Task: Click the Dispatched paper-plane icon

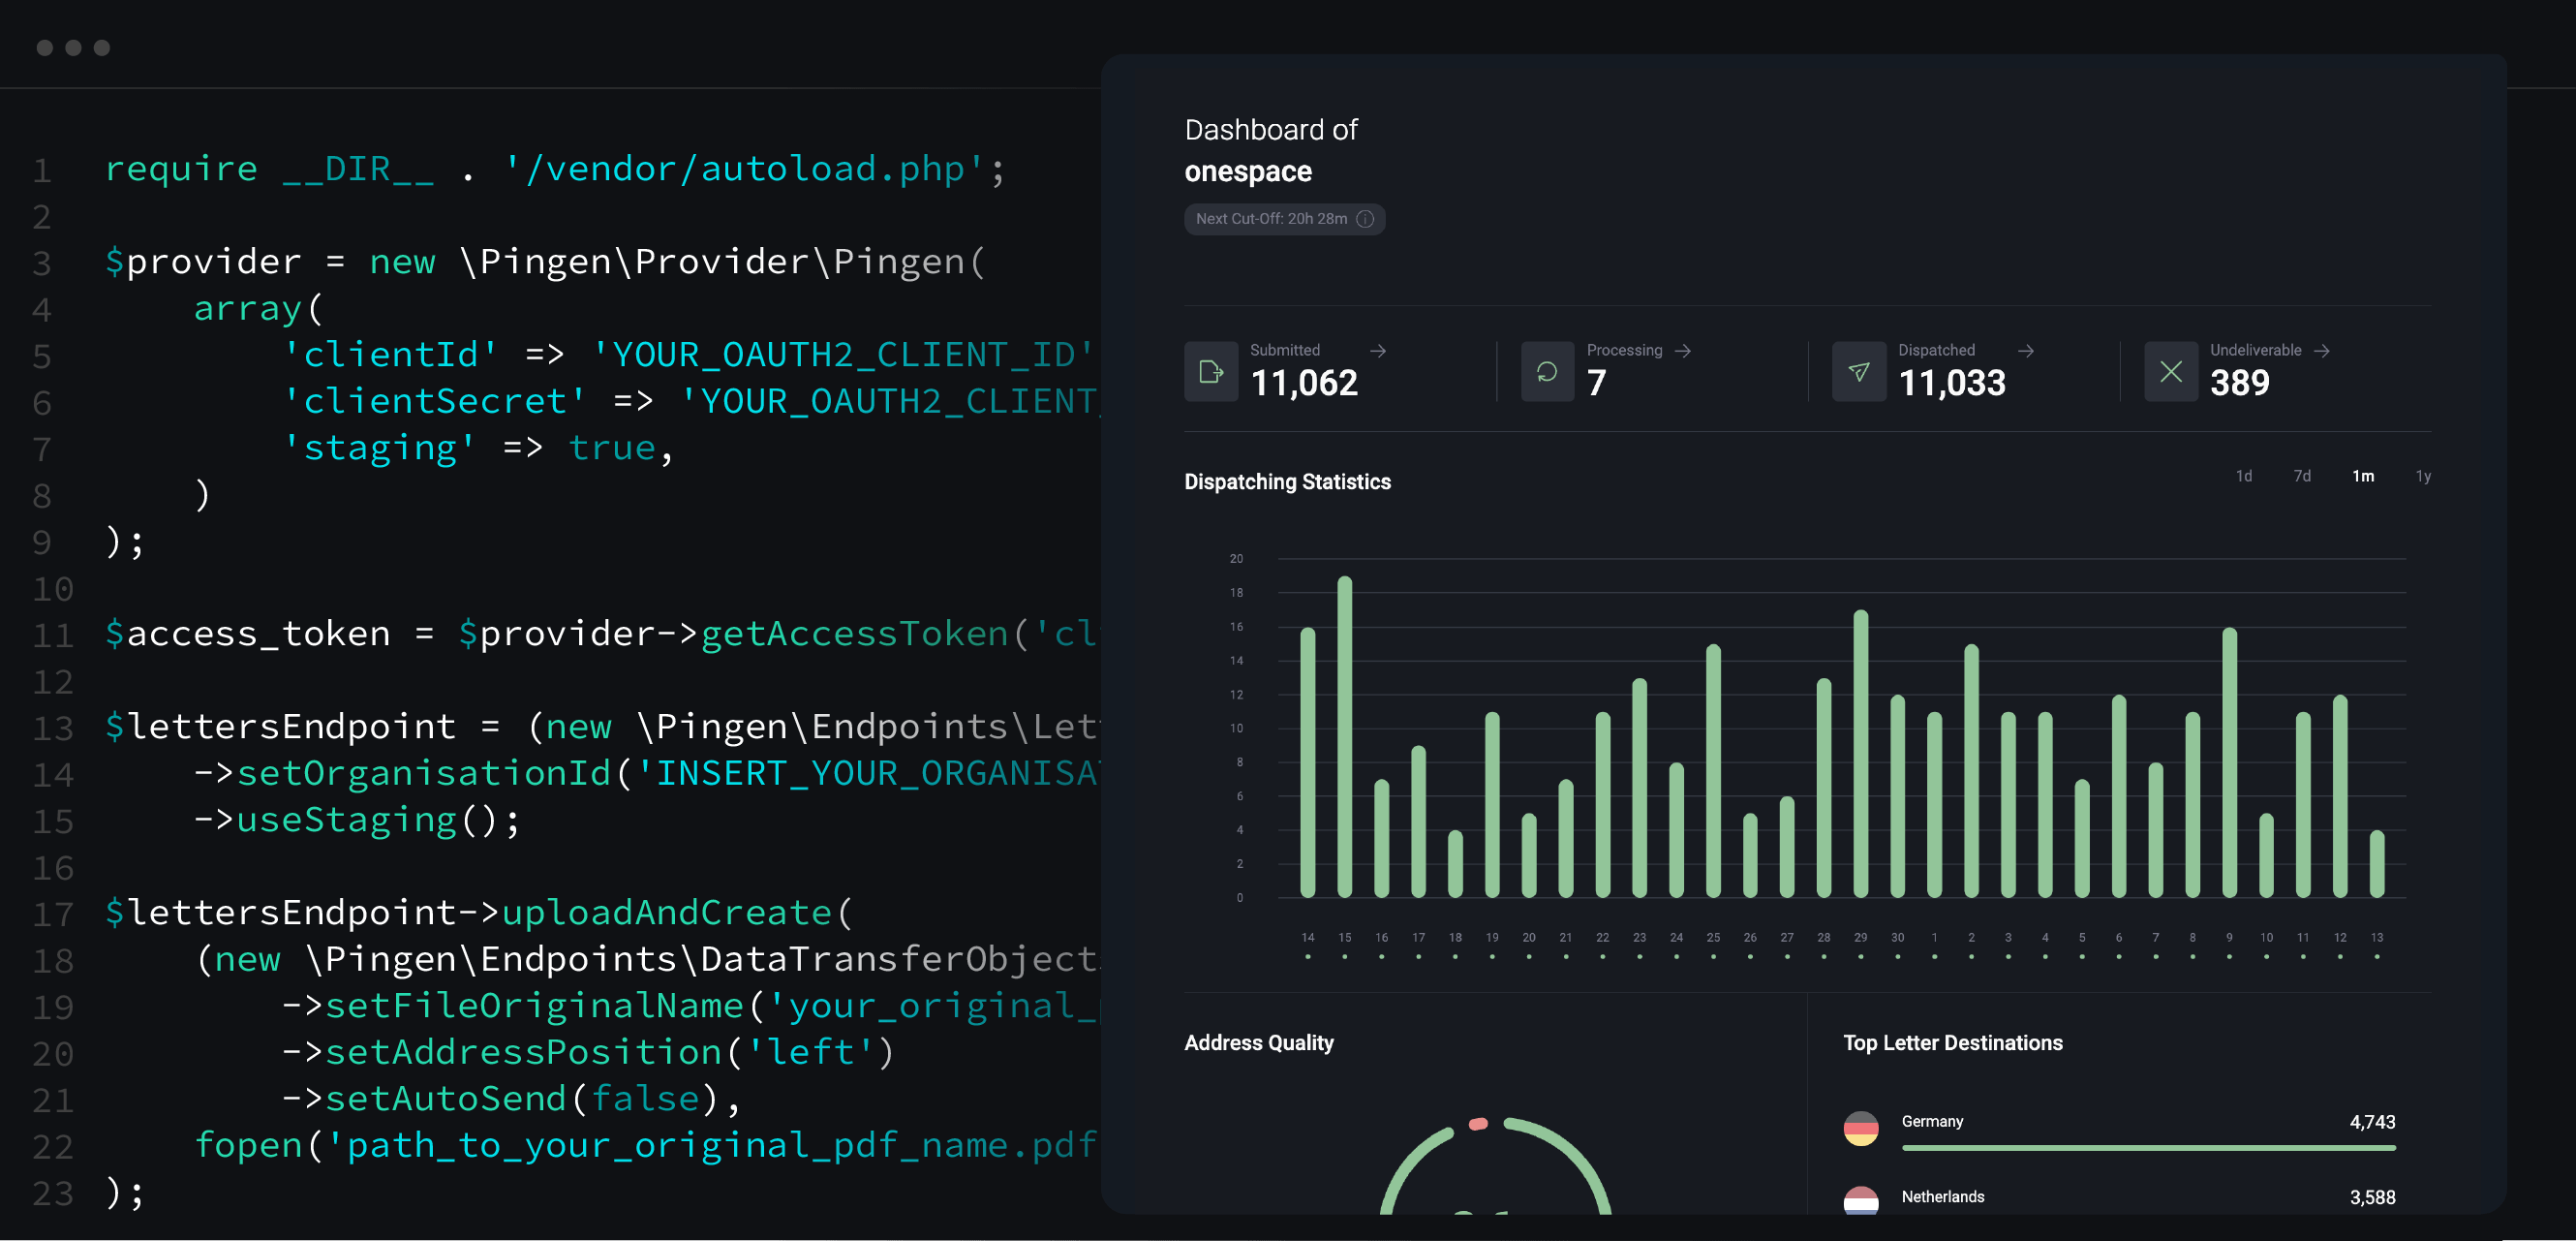Action: 1858,372
